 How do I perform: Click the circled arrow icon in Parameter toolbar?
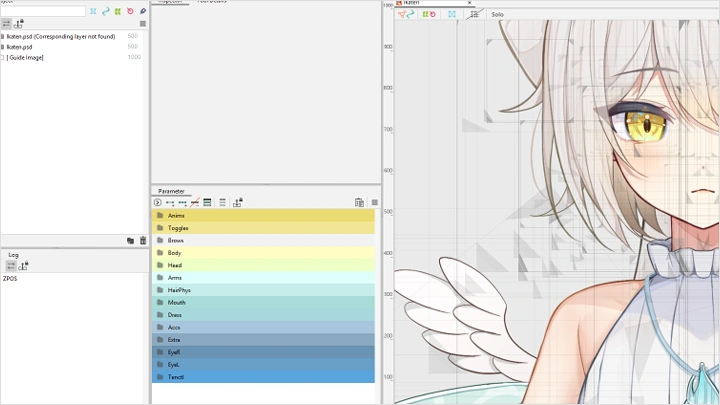coord(158,202)
